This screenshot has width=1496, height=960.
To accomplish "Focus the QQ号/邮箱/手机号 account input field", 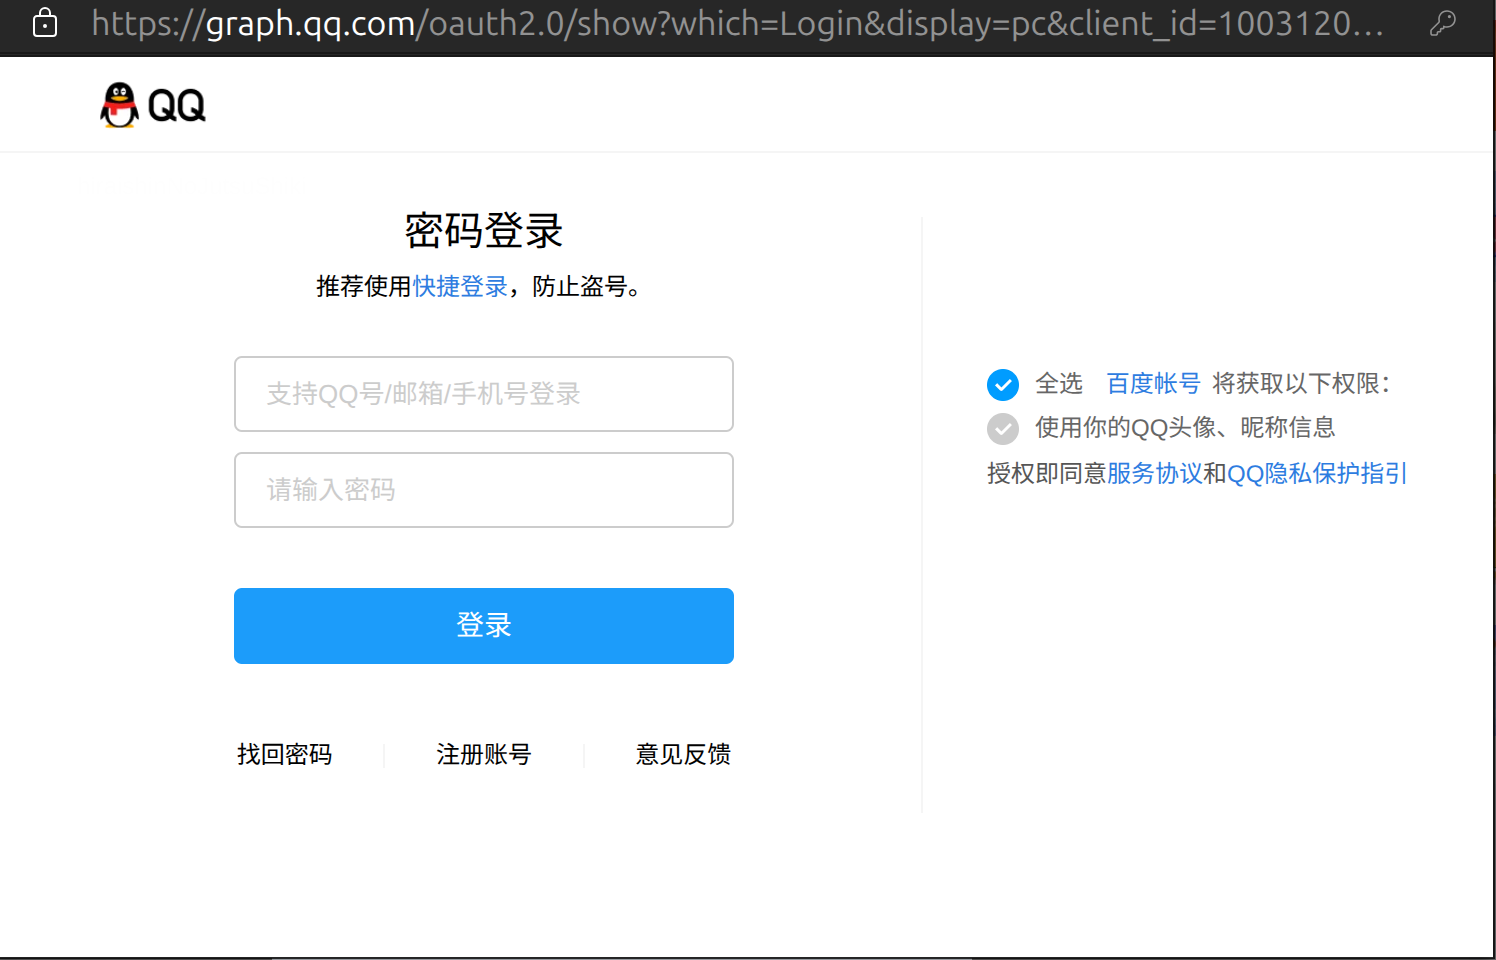I will point(484,394).
